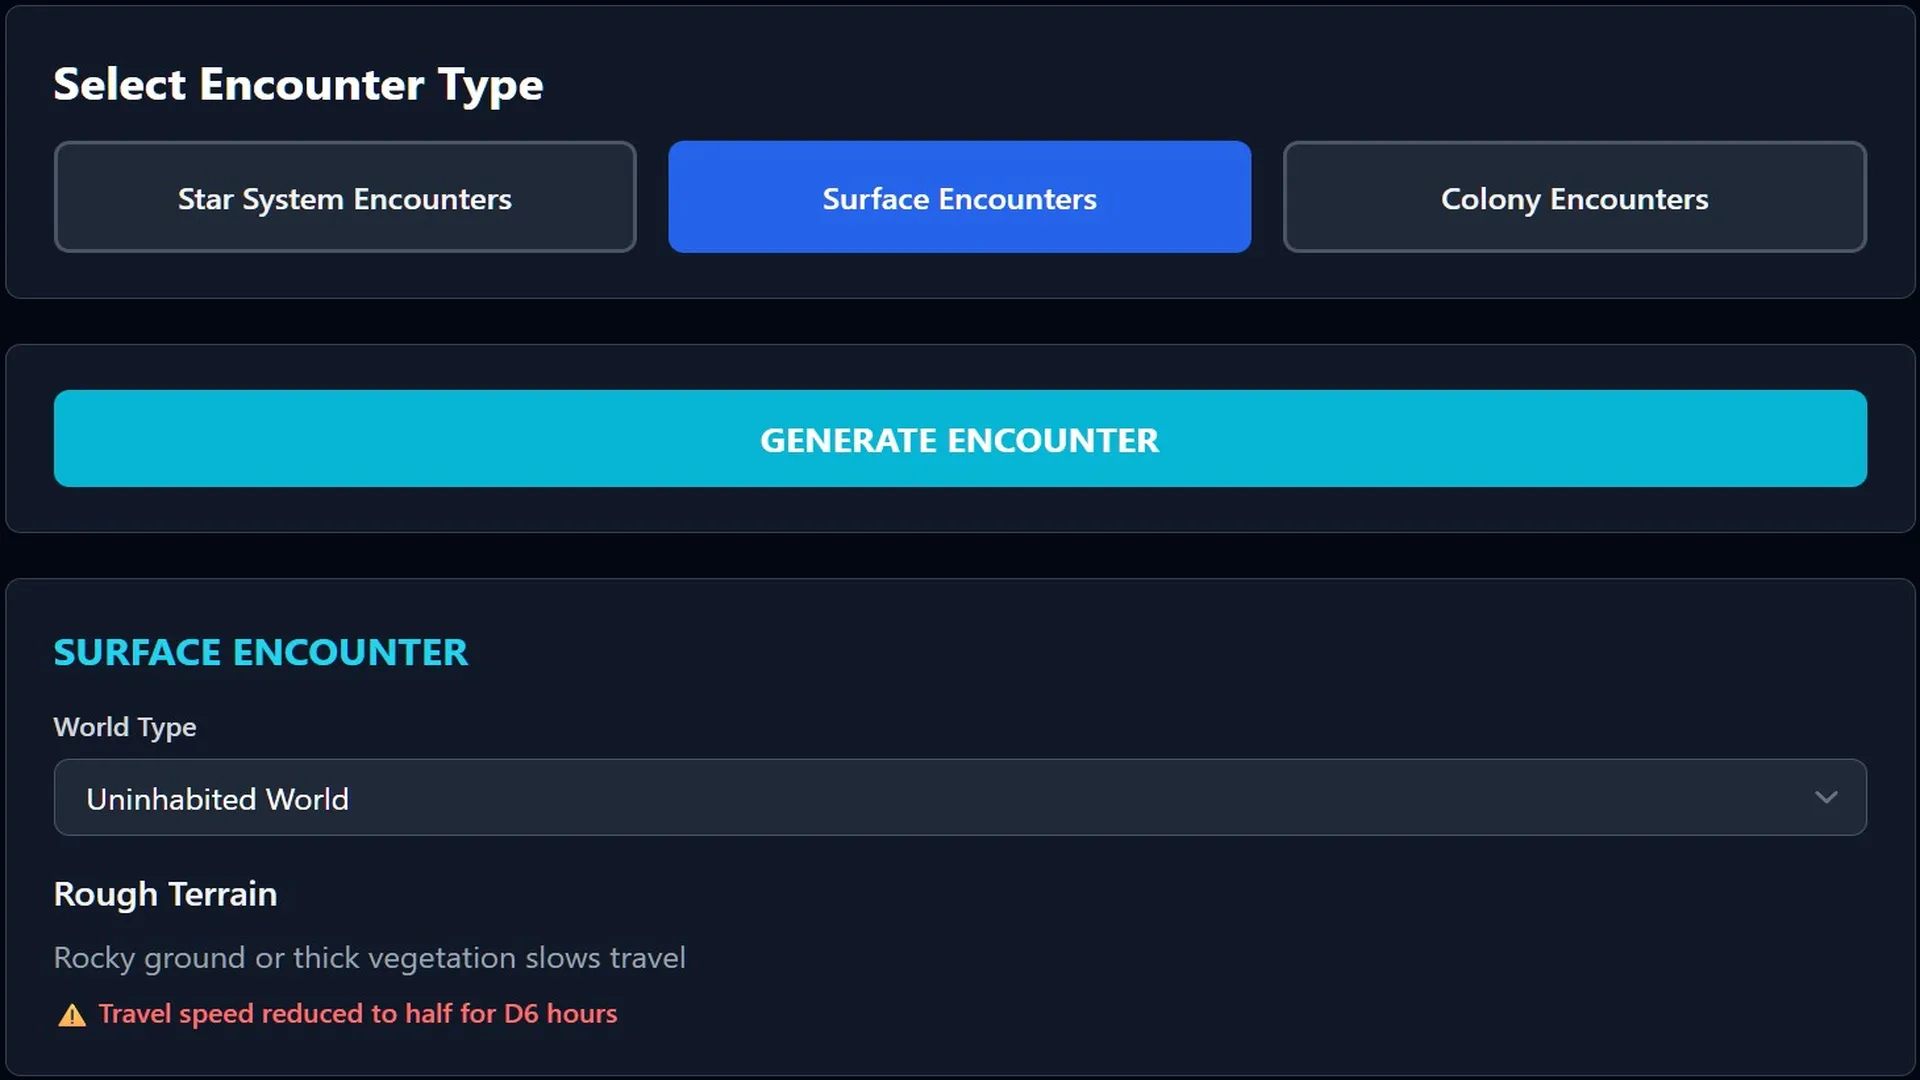Click the chevron arrow in World Type
This screenshot has width=1920, height=1080.
point(1826,798)
